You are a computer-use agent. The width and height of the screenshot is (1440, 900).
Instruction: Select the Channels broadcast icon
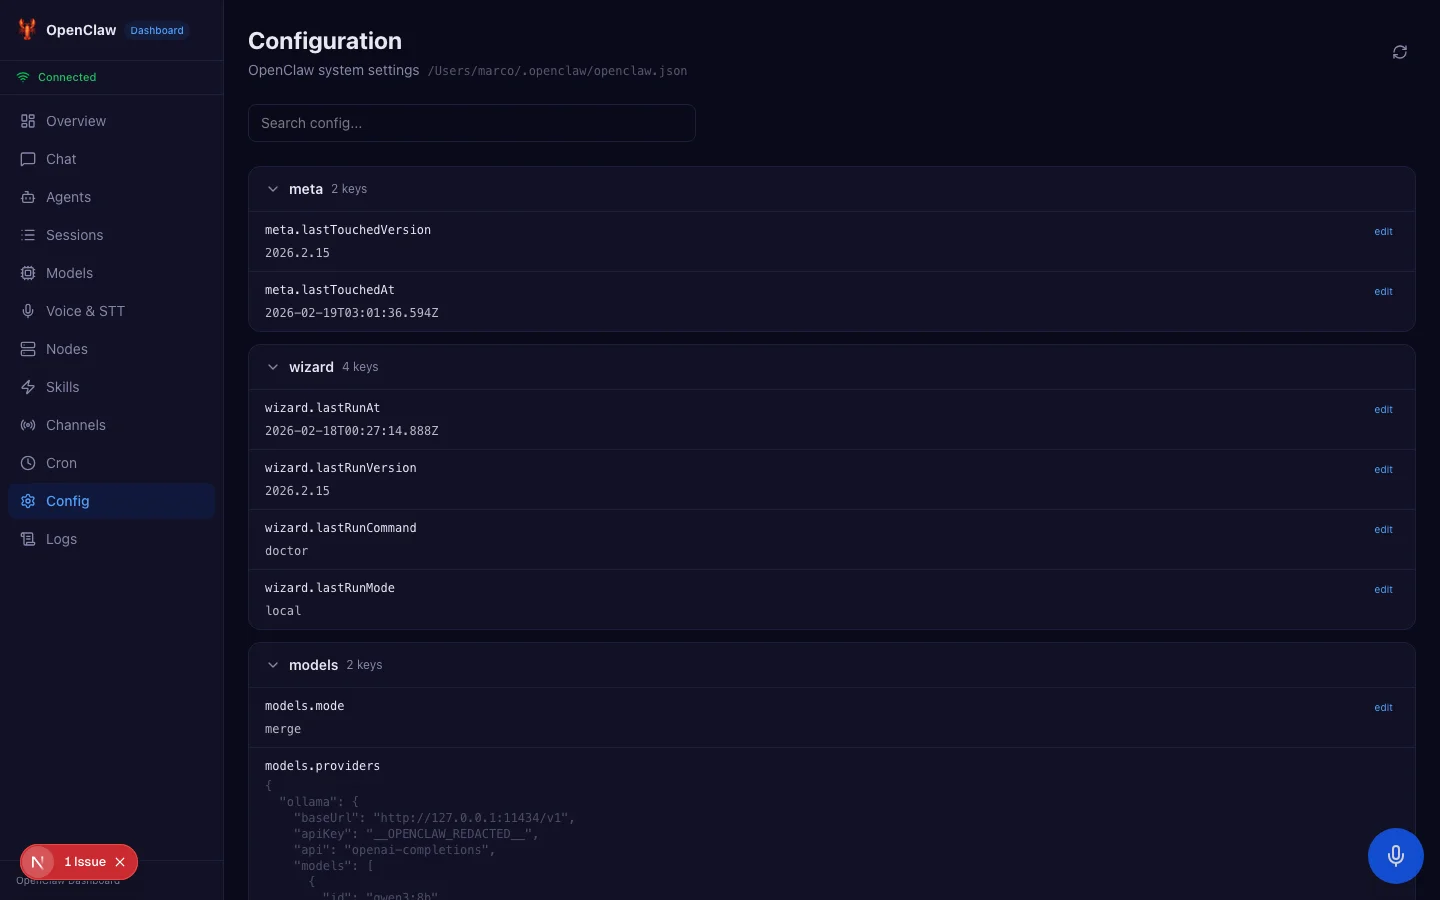[28, 425]
